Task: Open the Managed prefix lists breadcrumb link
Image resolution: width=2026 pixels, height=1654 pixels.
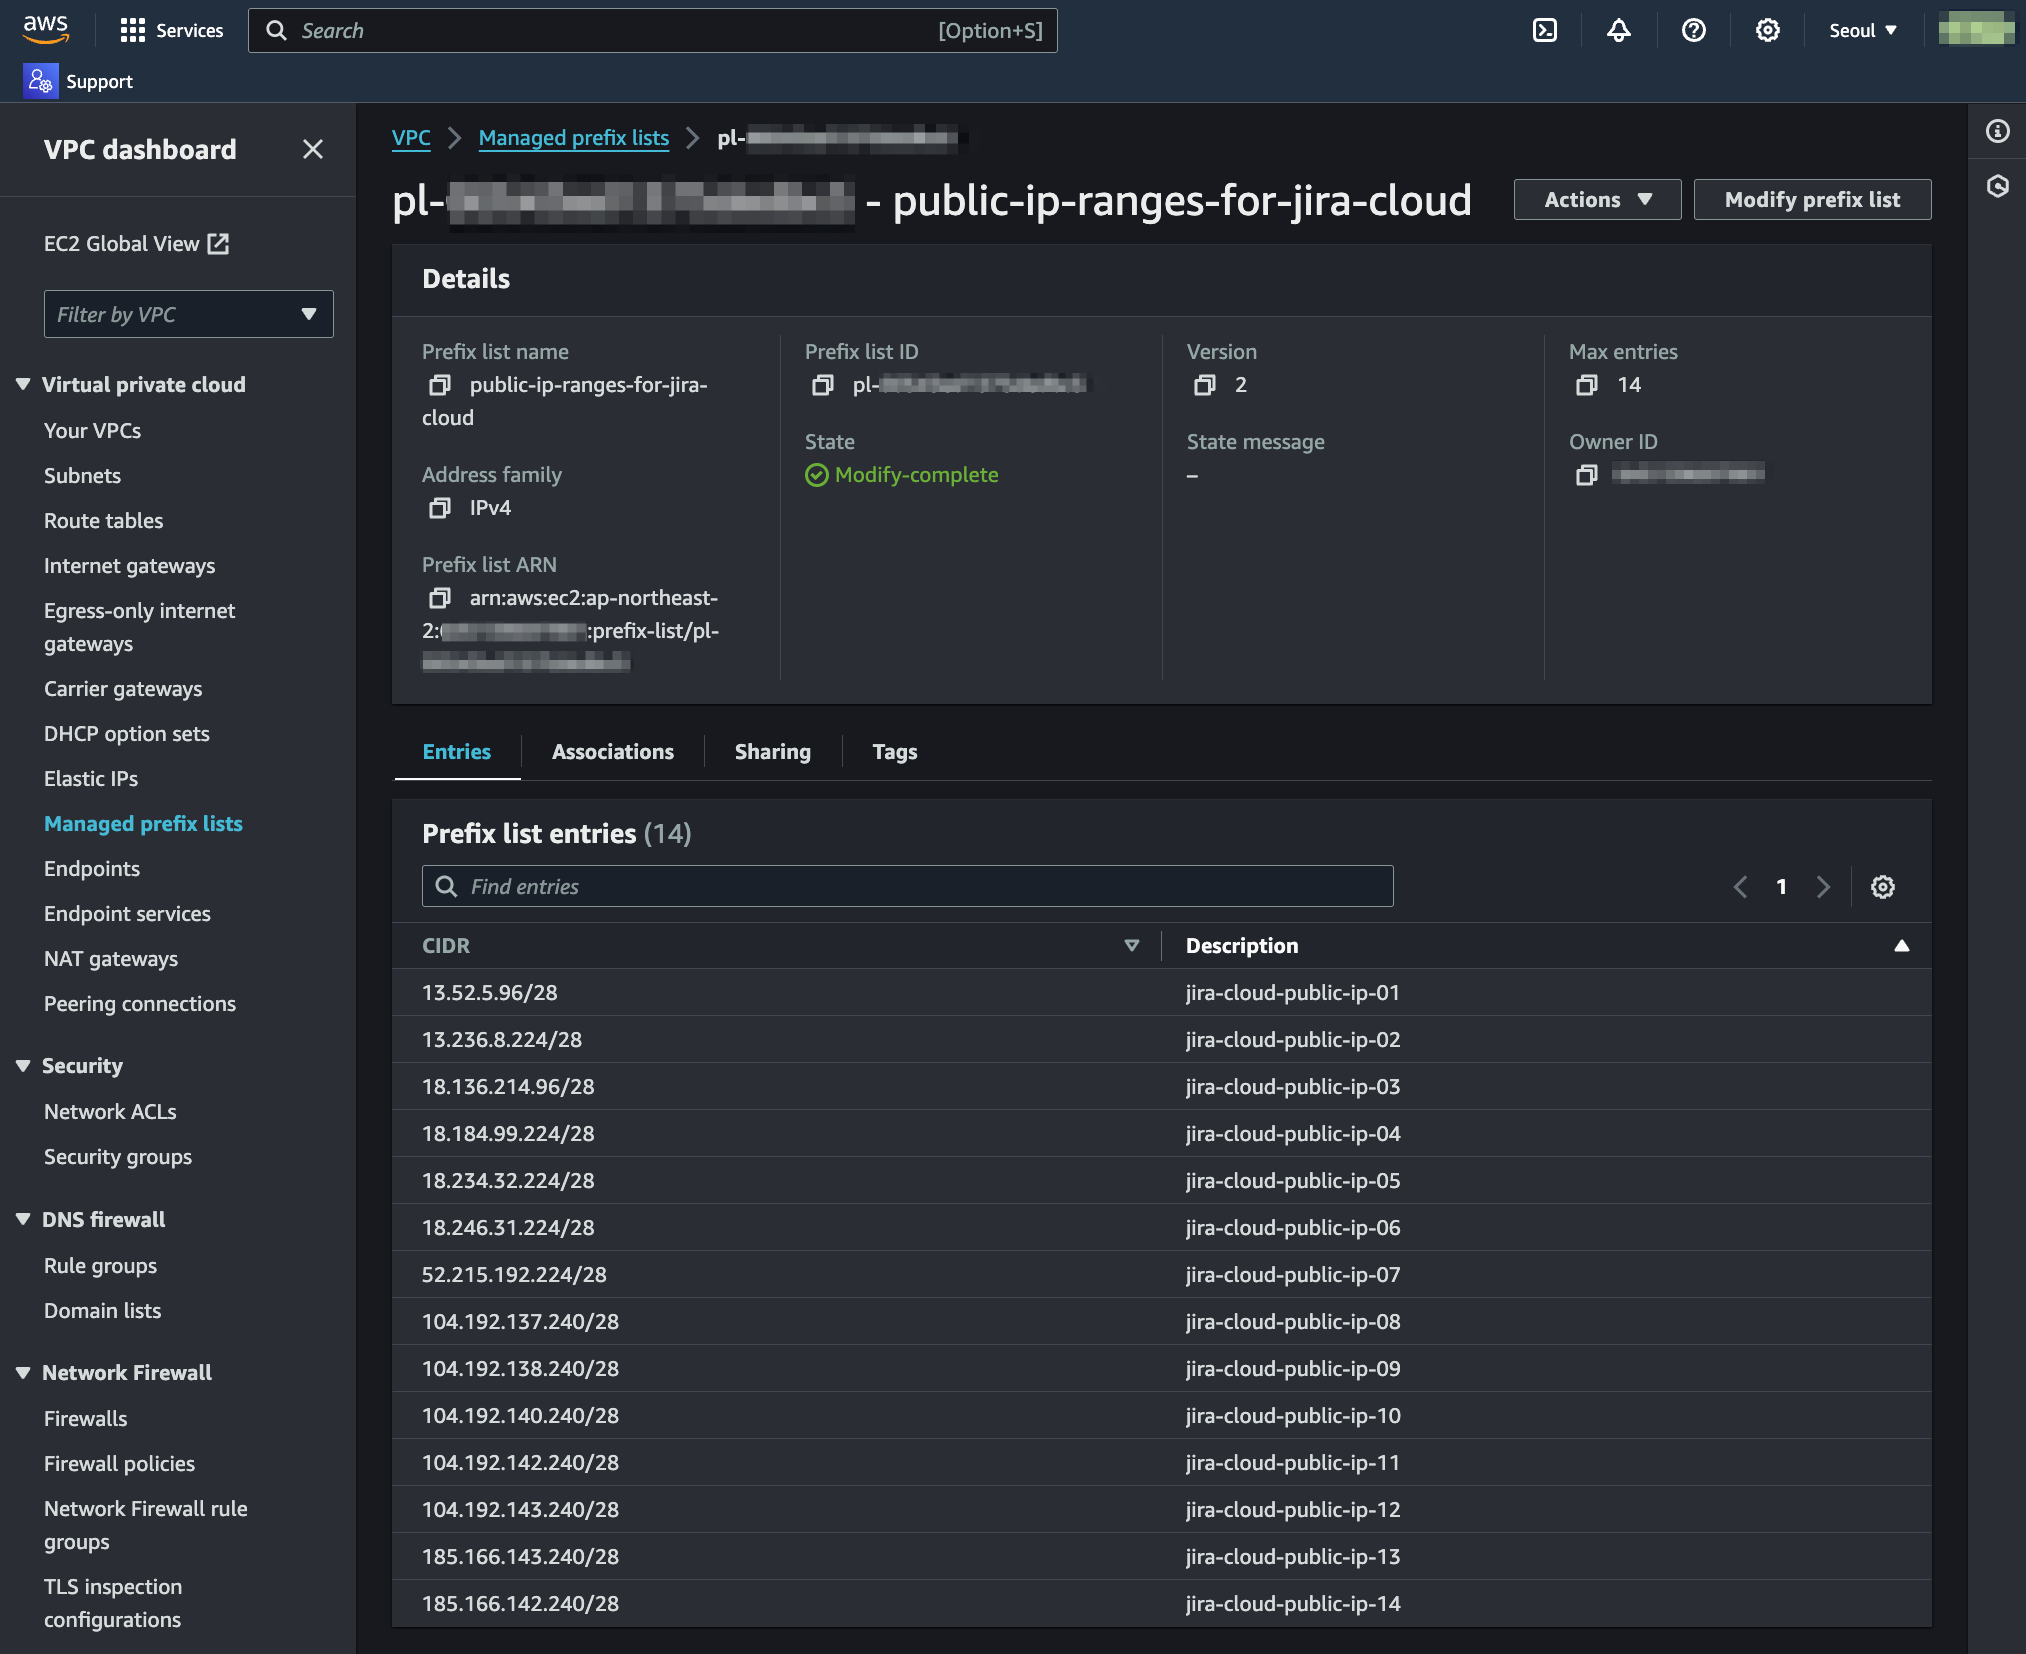Action: 573,138
